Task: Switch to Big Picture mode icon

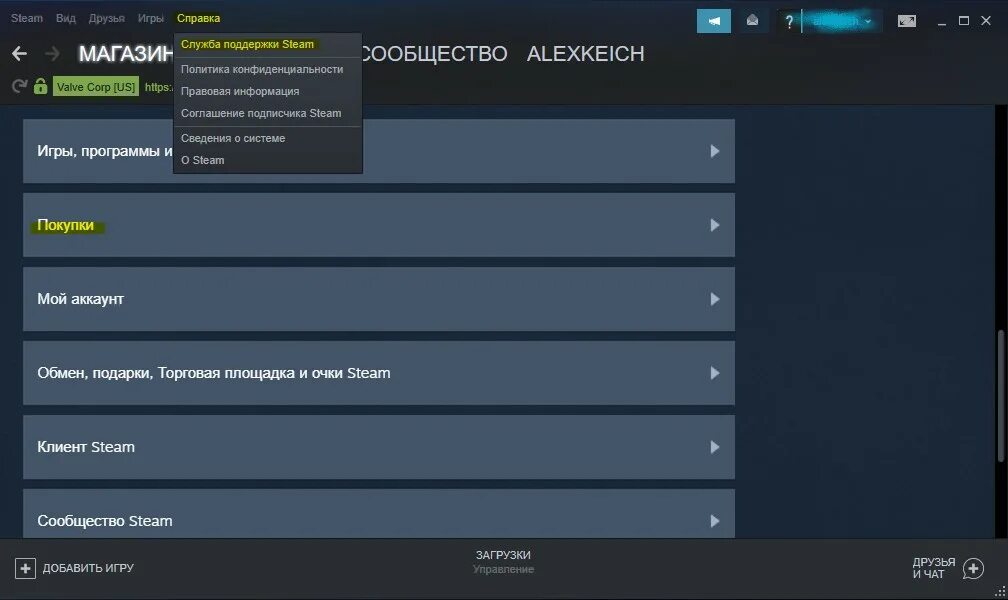Action: [x=906, y=21]
